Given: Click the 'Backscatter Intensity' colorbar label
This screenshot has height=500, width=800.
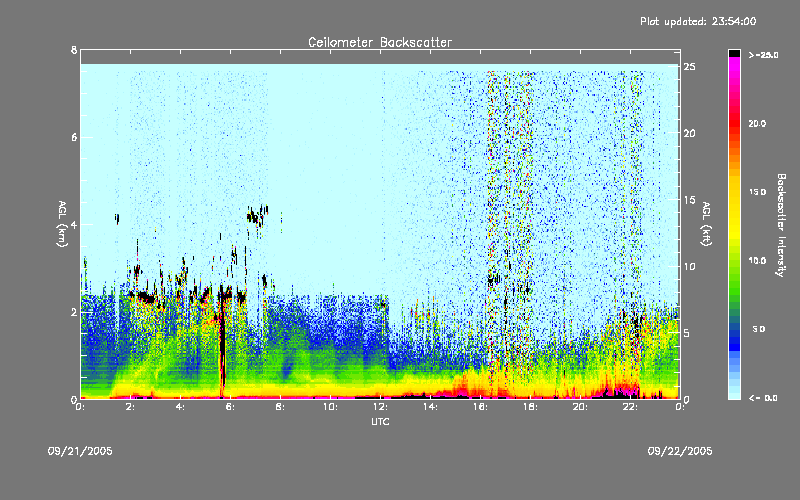Looking at the screenshot, I should point(781,225).
